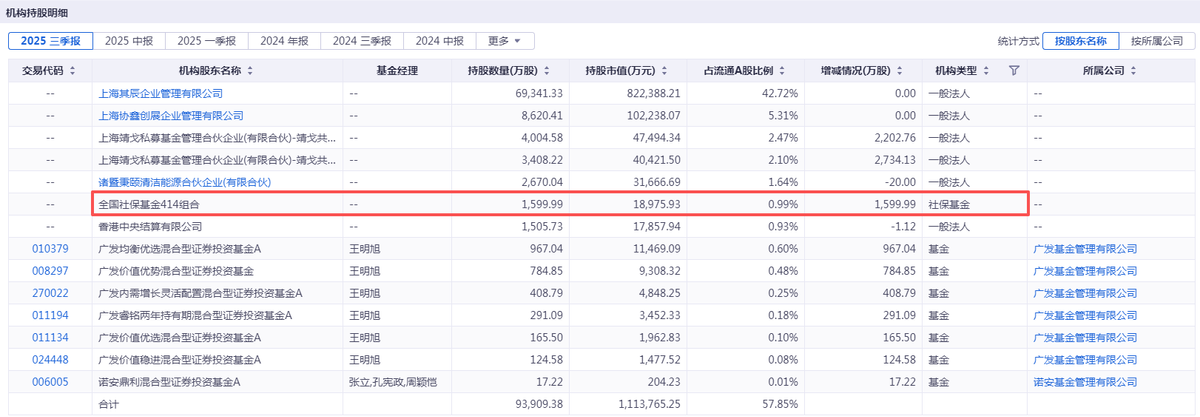Viewport: 1200px width, 417px height.
Task: Expand the 更多 report period dropdown
Action: [505, 41]
